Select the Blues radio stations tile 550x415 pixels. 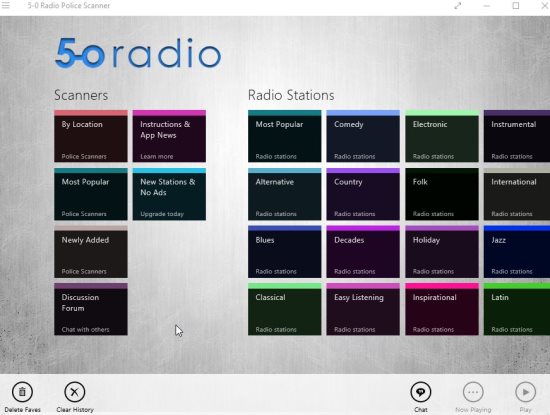(x=284, y=252)
